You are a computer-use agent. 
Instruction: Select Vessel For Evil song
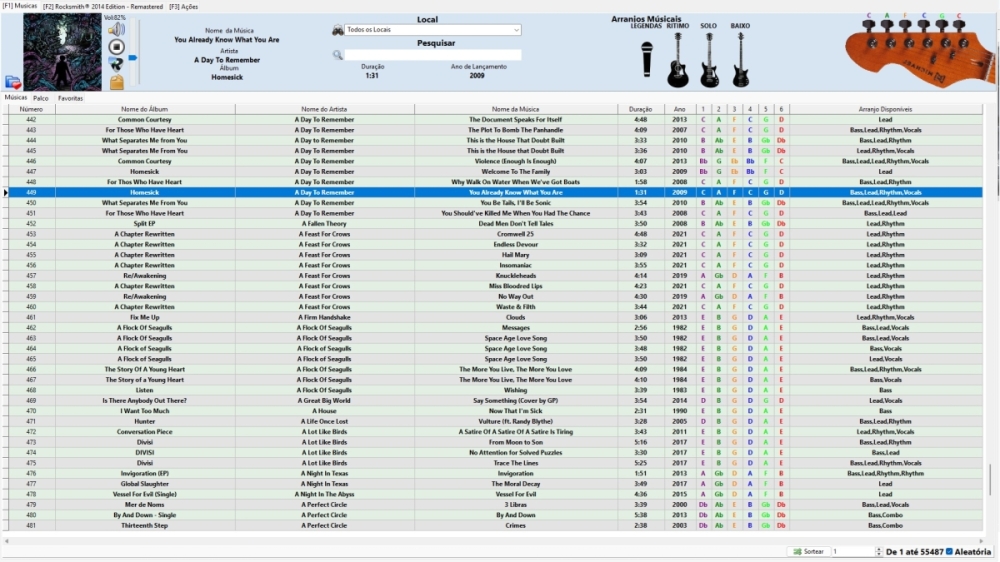pos(495,494)
